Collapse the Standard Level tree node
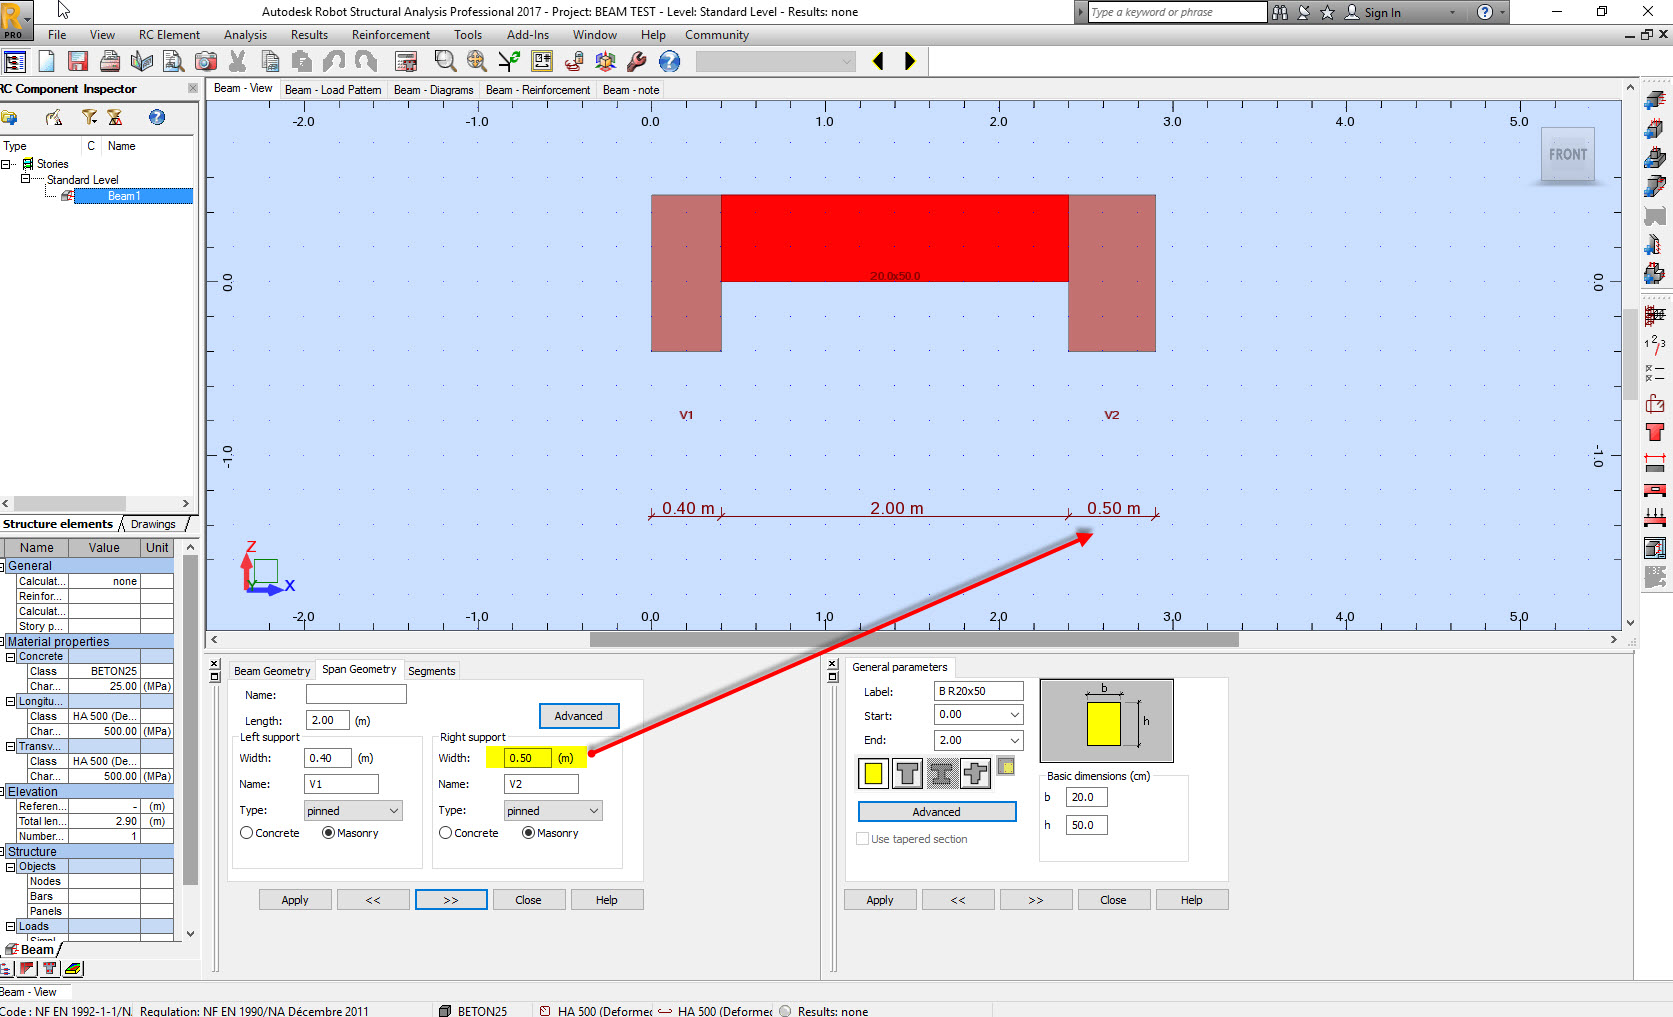The height and width of the screenshot is (1017, 1673). click(x=26, y=179)
